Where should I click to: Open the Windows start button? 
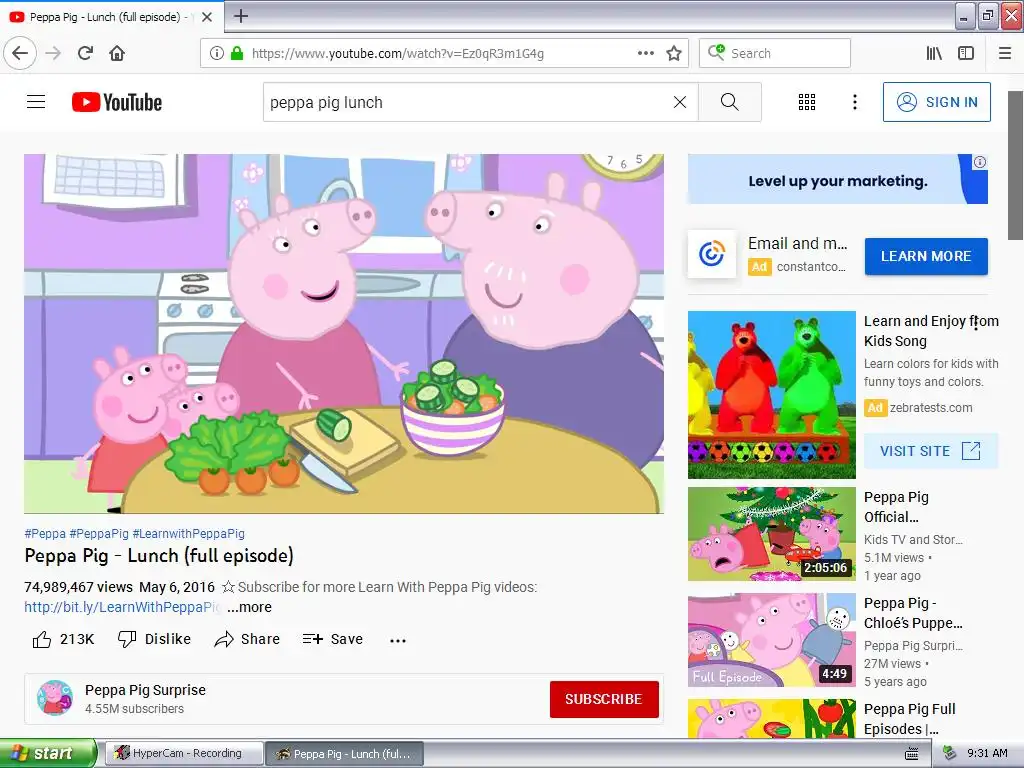tap(47, 753)
